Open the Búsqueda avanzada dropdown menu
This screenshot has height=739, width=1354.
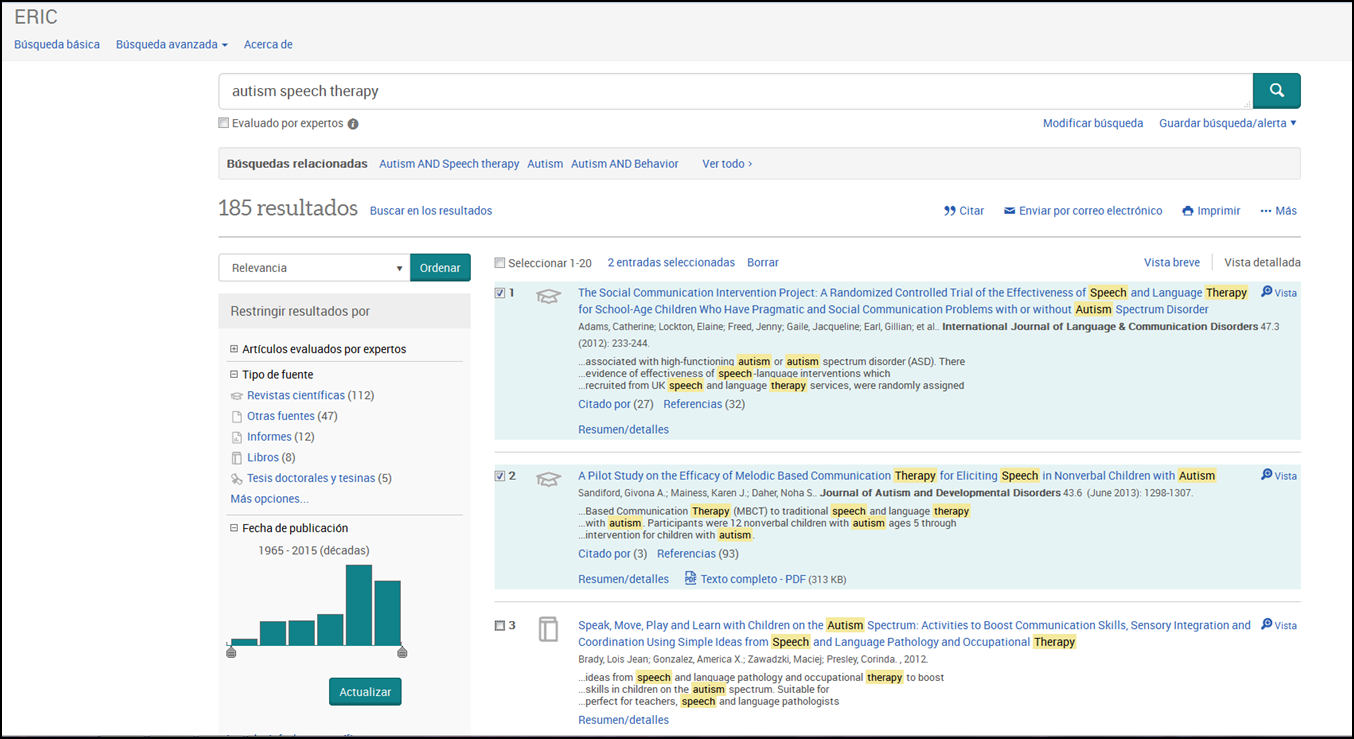[x=172, y=44]
